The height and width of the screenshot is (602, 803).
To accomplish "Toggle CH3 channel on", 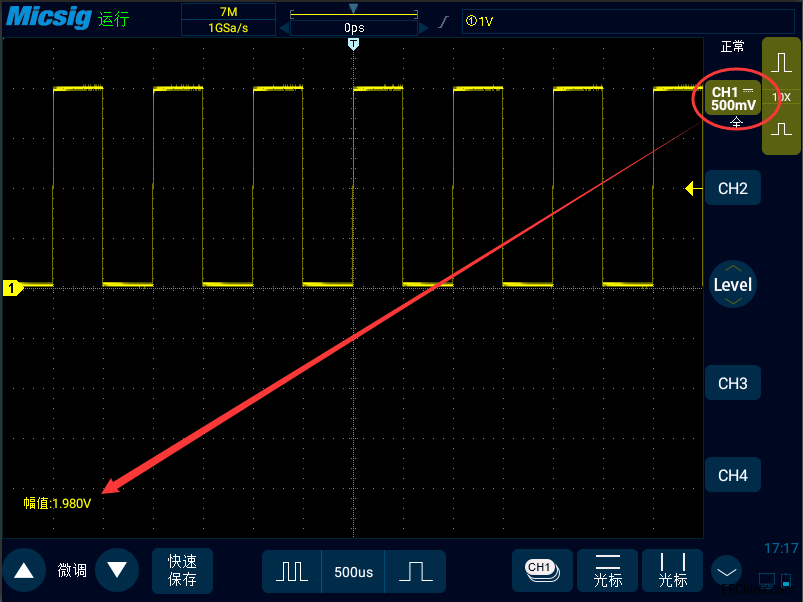I will 733,383.
